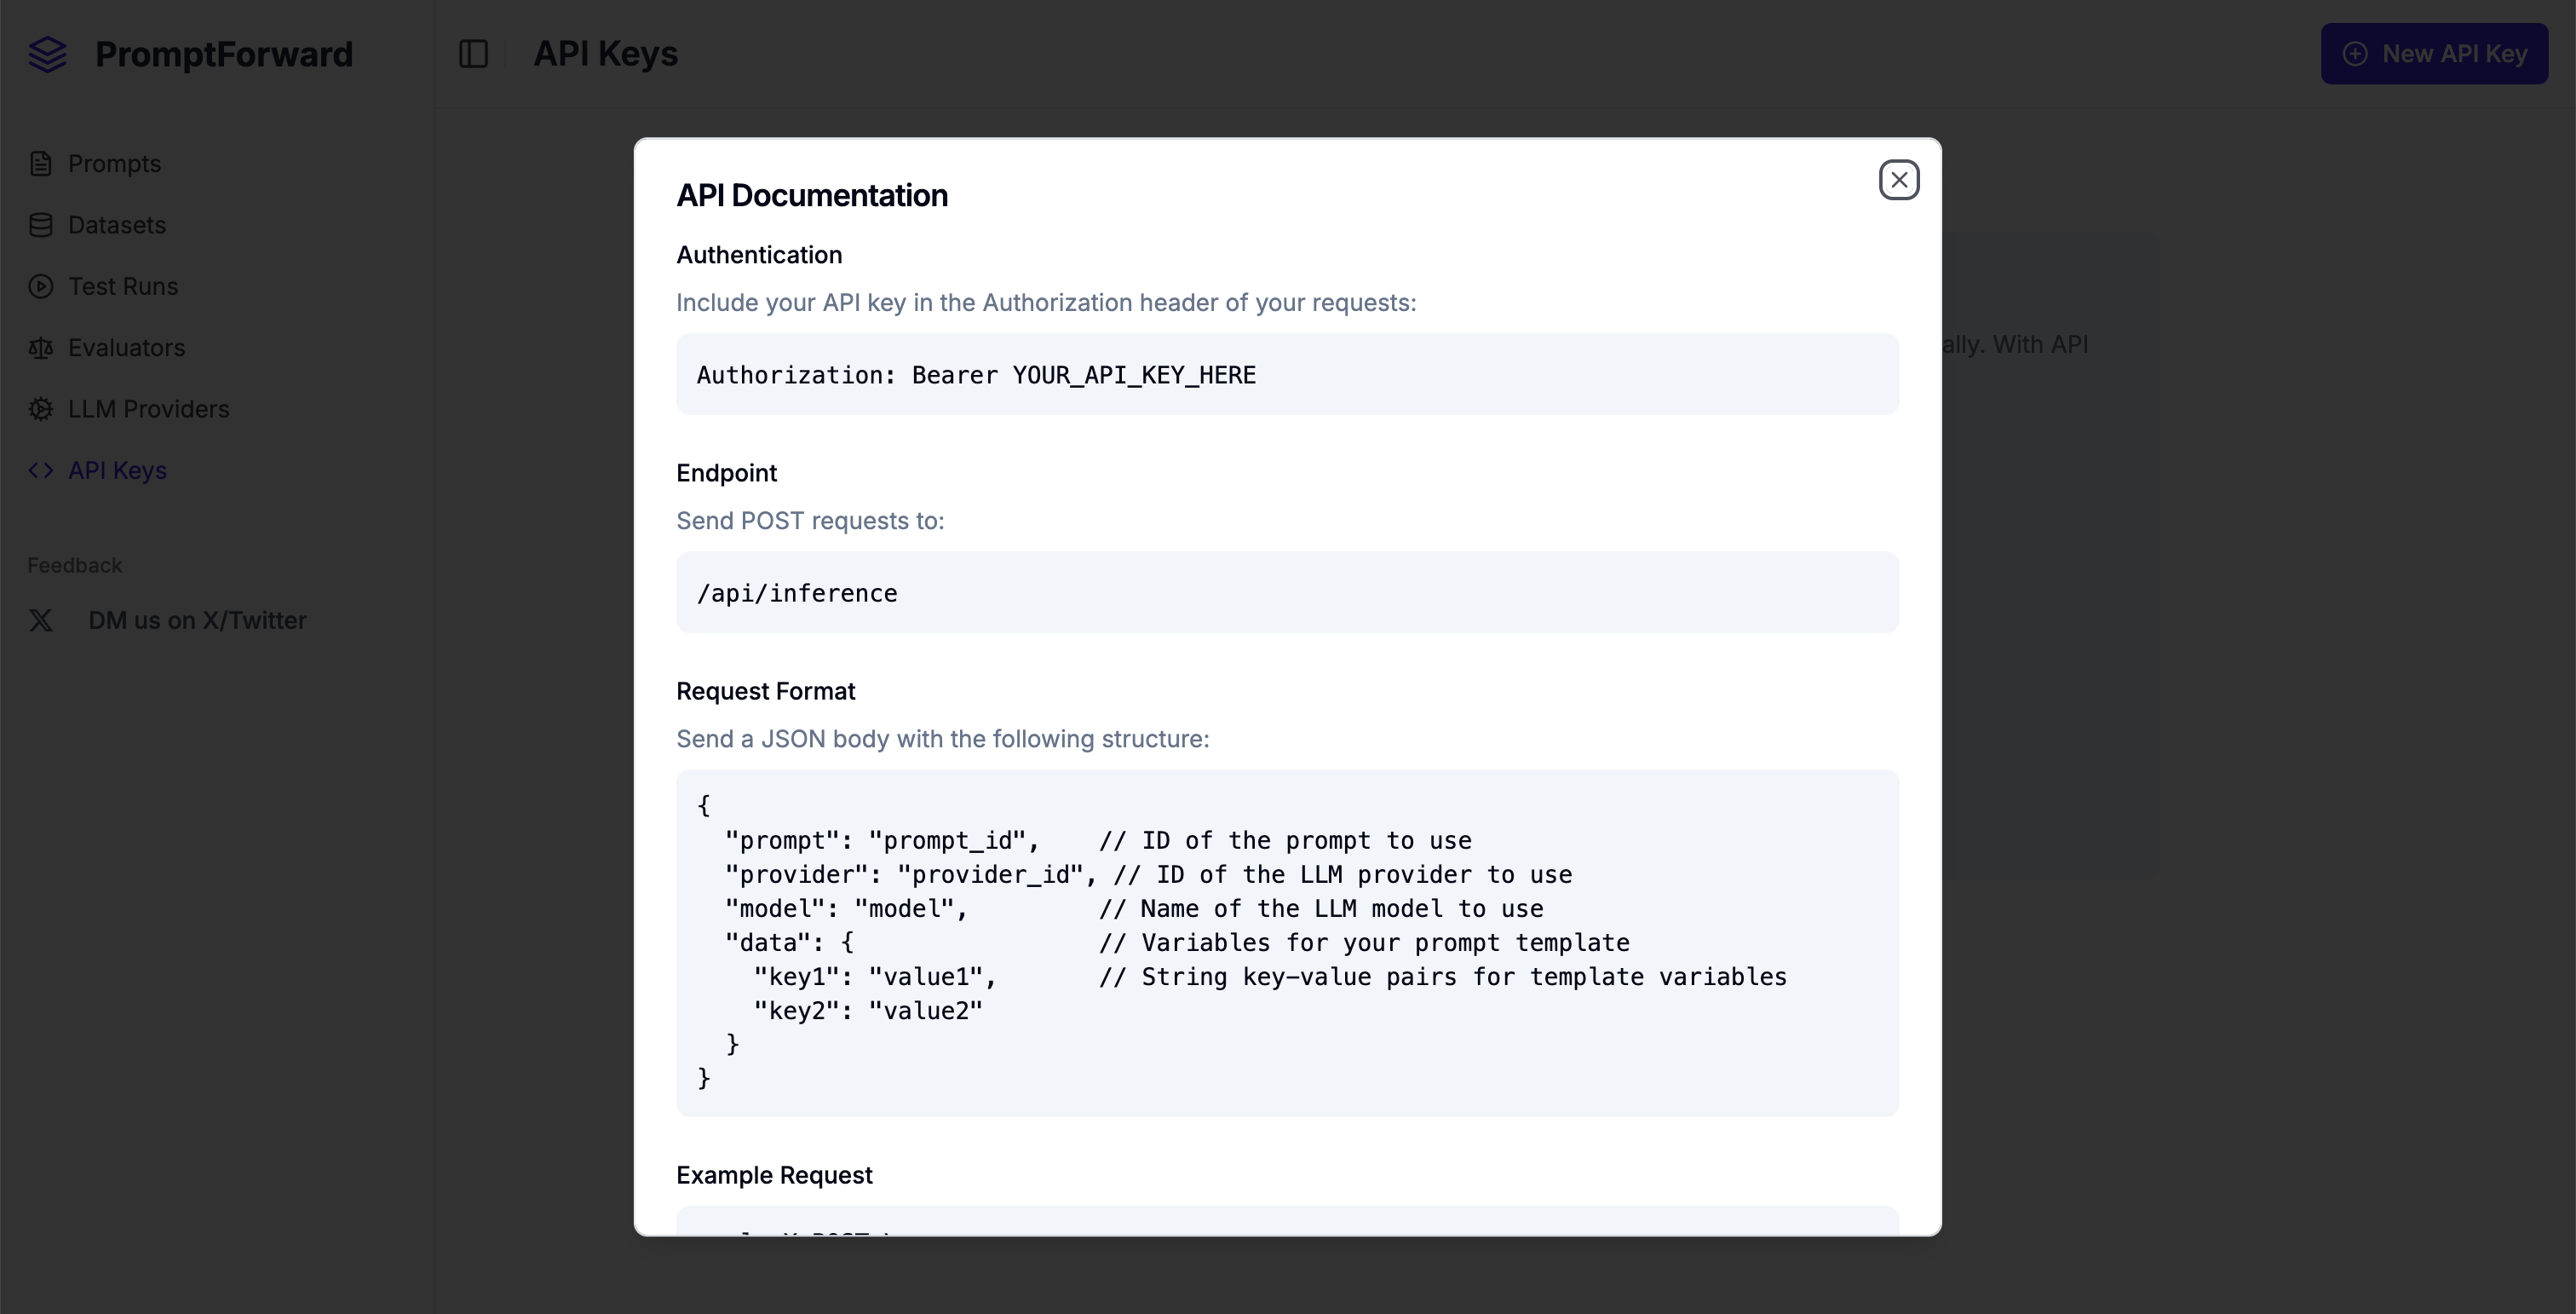Click the Prompts document icon in sidebar
2576x1314 pixels.
point(41,163)
